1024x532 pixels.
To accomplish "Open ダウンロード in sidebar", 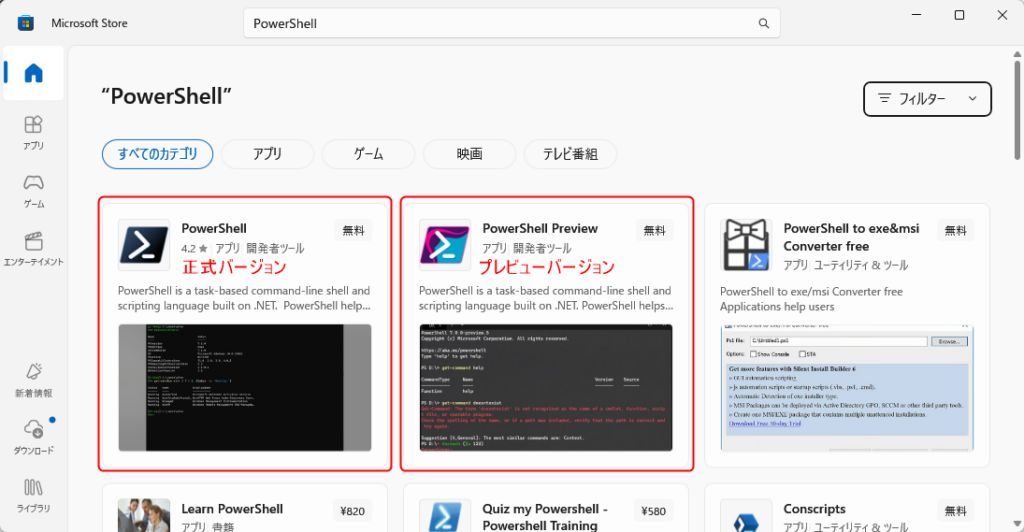I will (x=33, y=437).
